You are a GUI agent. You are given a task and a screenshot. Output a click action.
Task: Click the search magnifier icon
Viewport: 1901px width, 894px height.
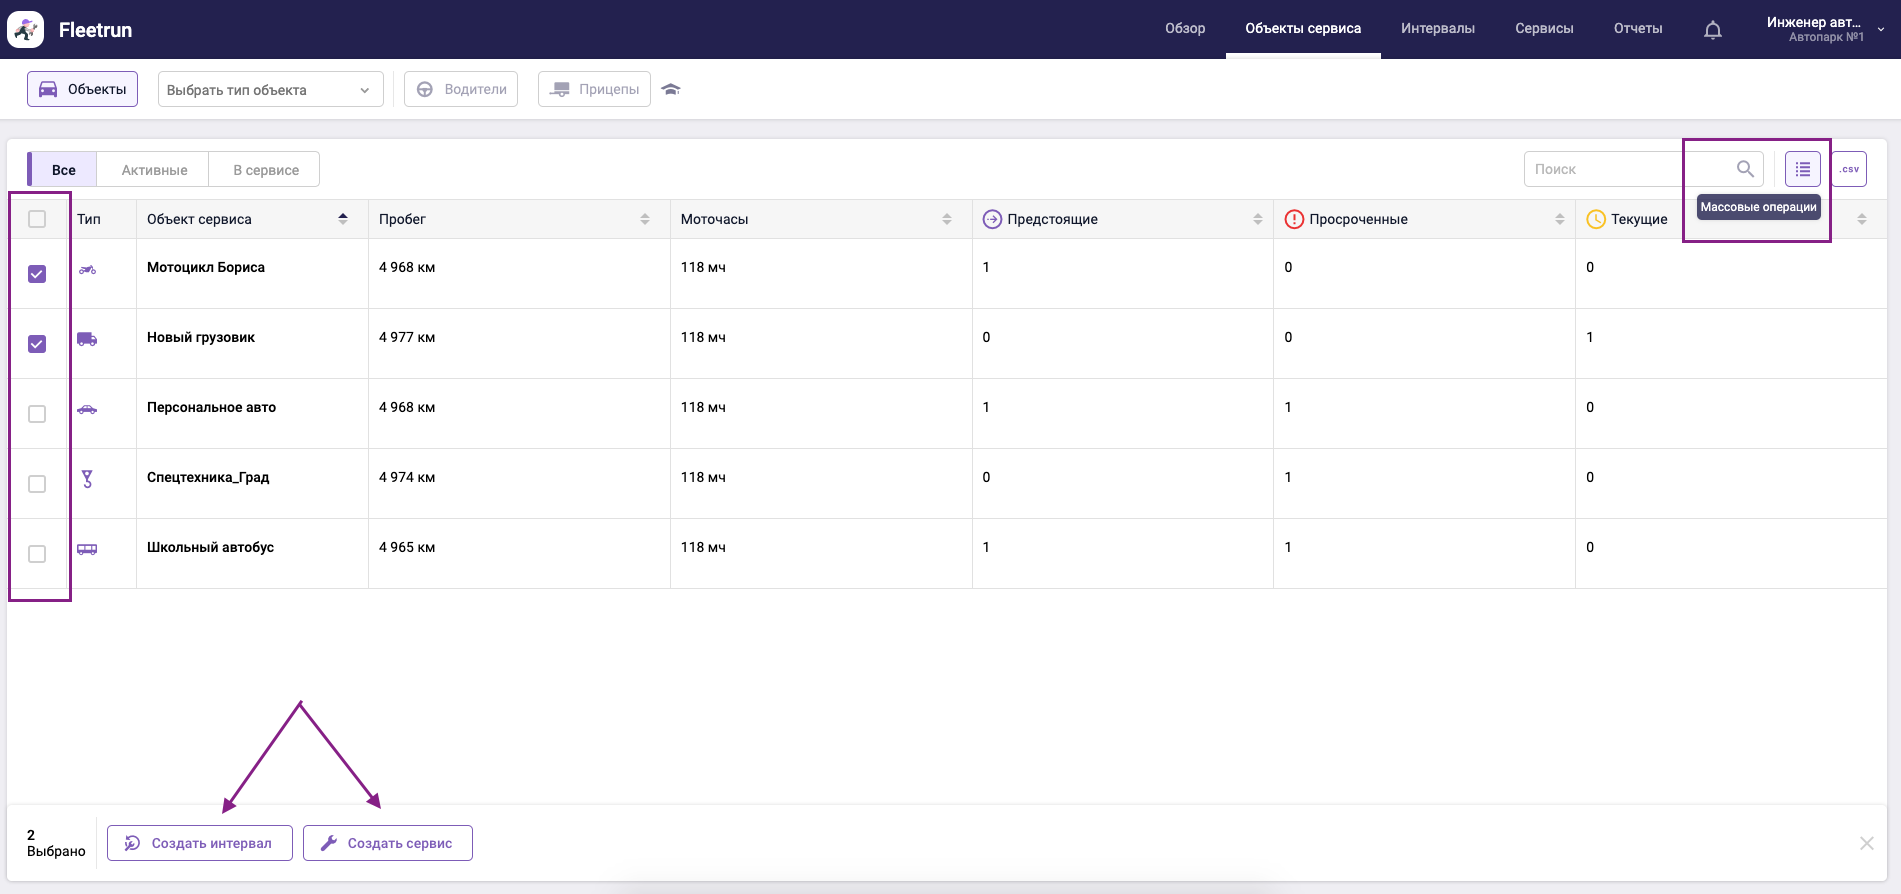pyautogui.click(x=1744, y=169)
